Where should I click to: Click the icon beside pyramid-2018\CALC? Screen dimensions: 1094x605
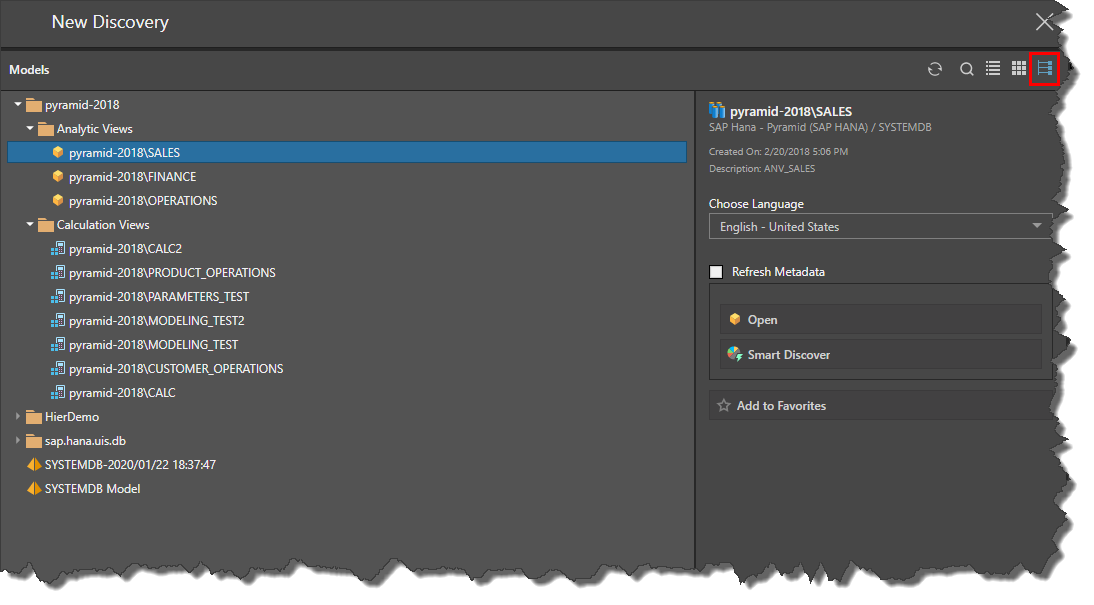click(58, 393)
